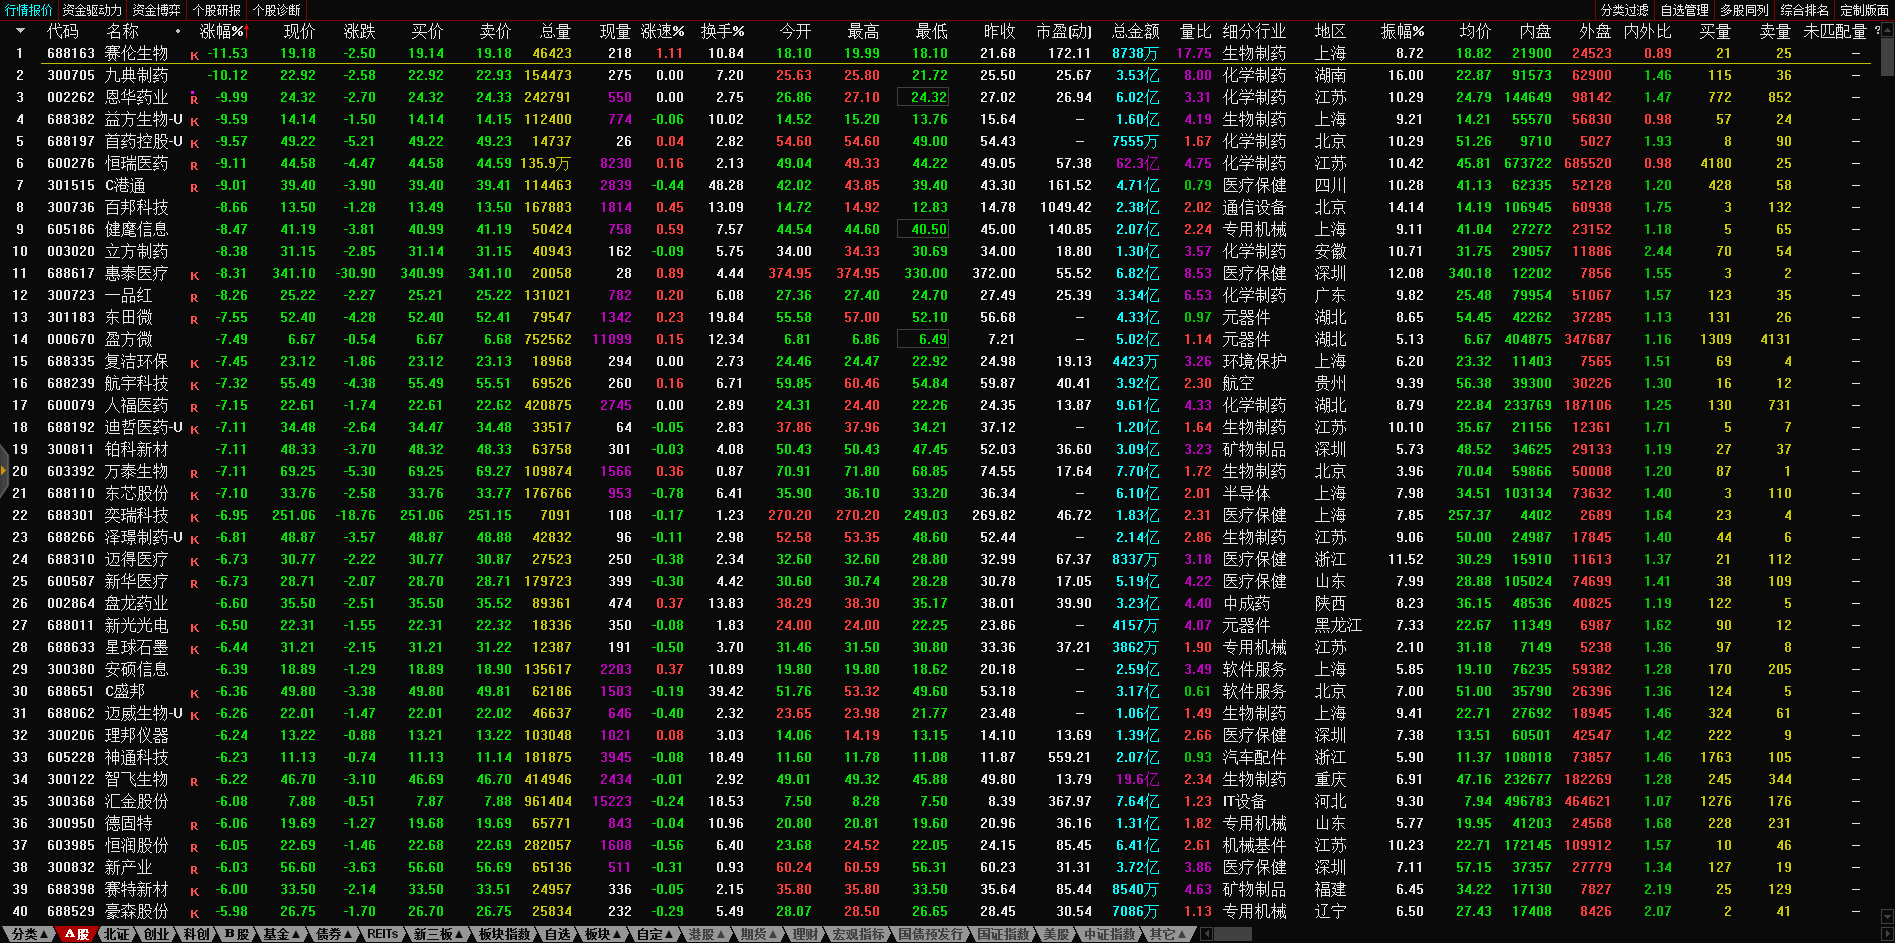Click the dot marker column header

tap(178, 32)
